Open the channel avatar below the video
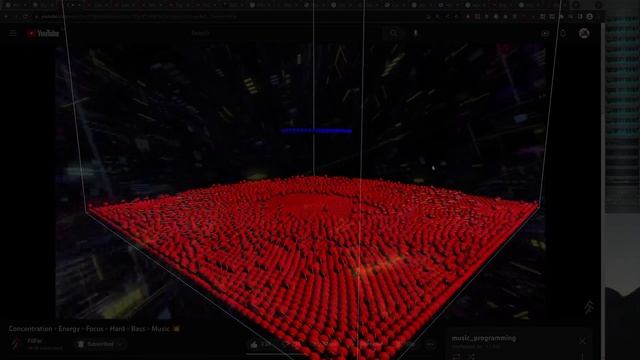Screen dimensions: 640x360 (16, 344)
